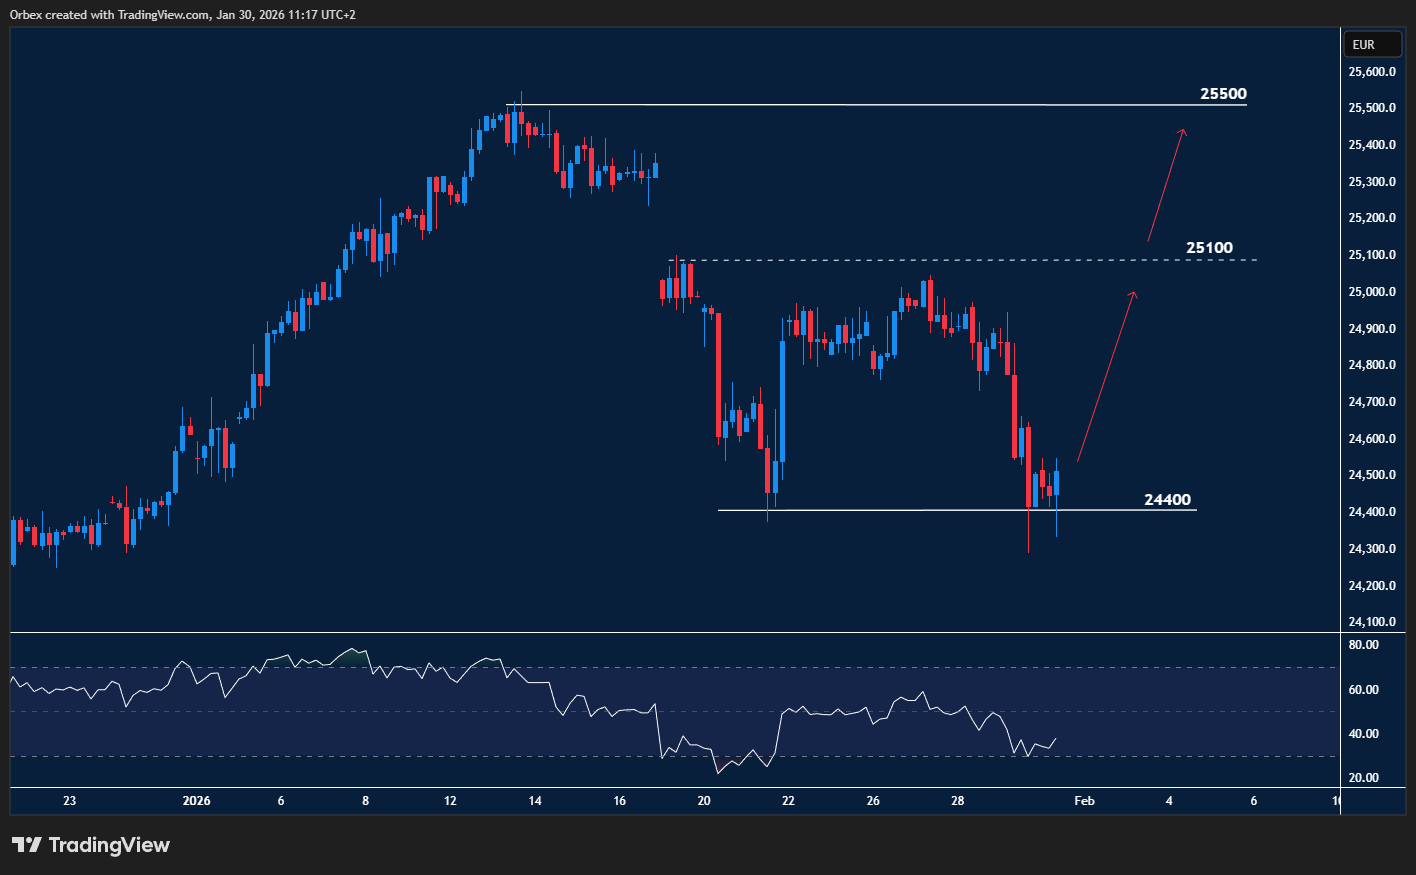Select the 25500 resistance level label
This screenshot has width=1416, height=875.
1223,94
